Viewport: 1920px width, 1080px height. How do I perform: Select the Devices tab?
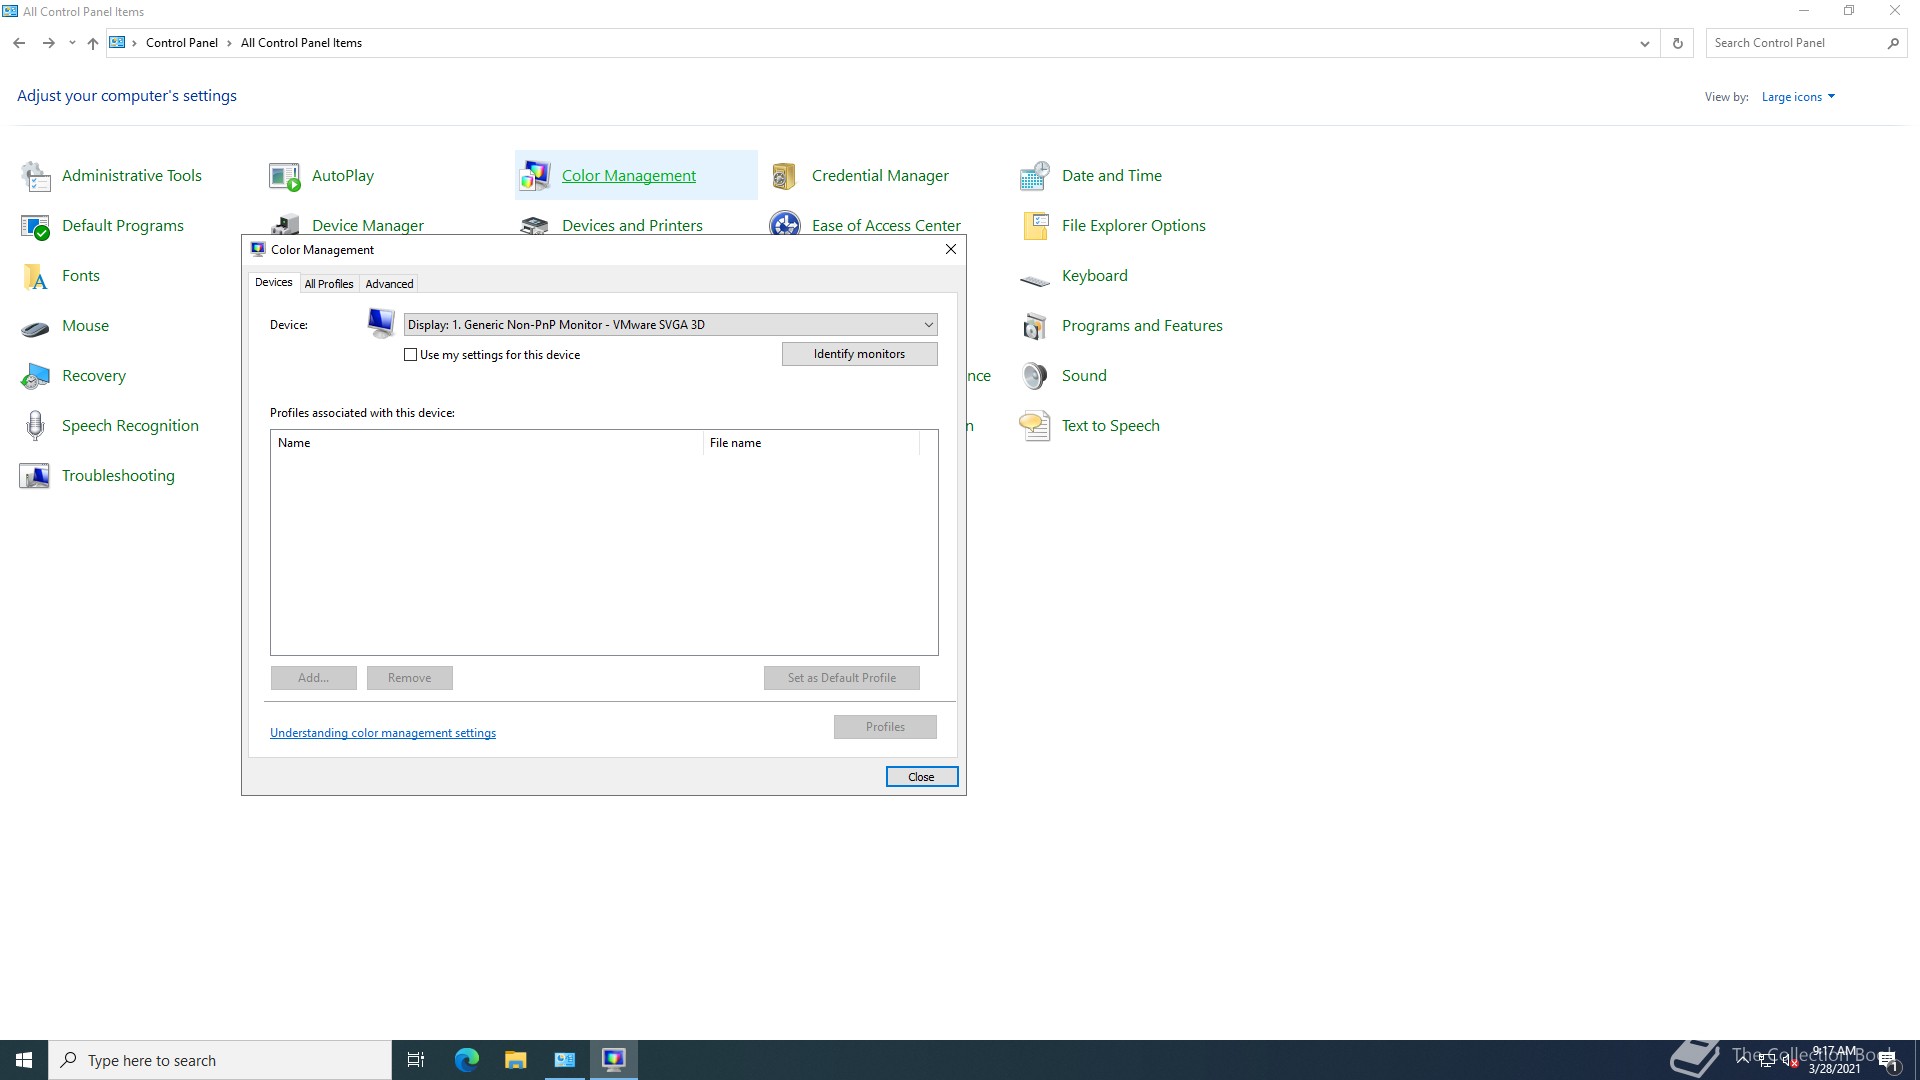(273, 283)
